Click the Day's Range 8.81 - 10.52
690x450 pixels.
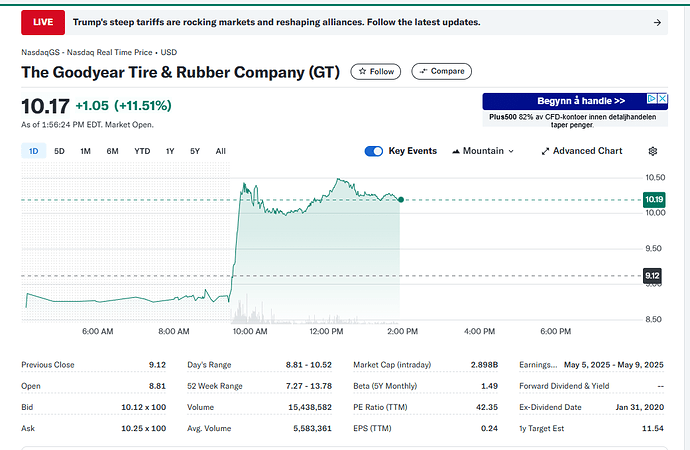coord(308,365)
